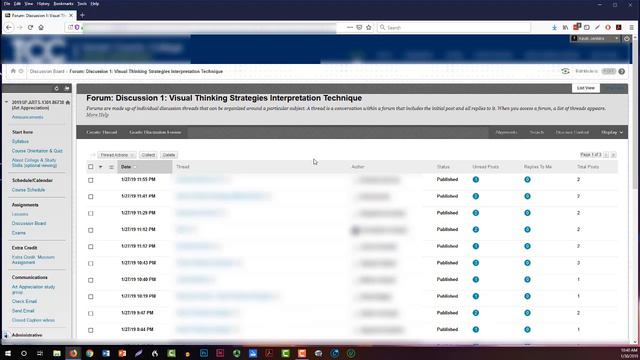
Task: Open Chrome from the taskbar
Action: tap(89, 353)
